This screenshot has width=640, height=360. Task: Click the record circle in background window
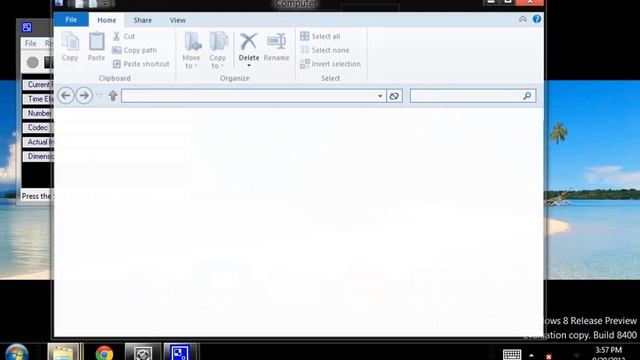click(x=33, y=62)
